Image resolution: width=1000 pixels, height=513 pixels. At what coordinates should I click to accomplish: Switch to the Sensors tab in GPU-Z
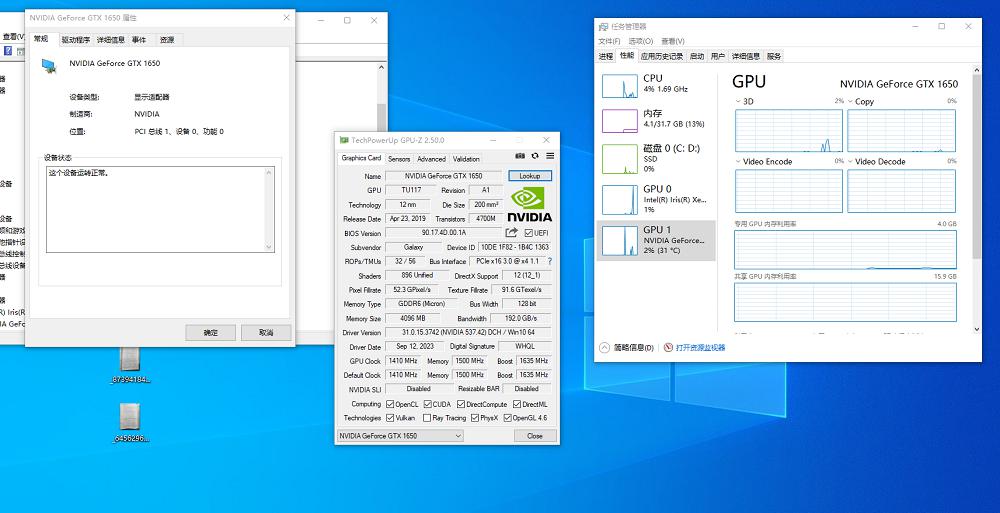398,159
